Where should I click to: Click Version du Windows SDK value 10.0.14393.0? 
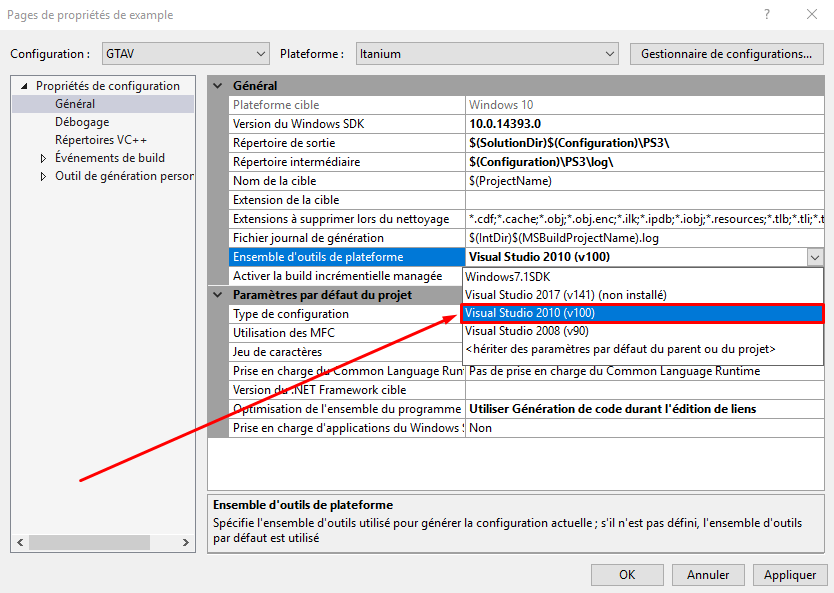[645, 124]
